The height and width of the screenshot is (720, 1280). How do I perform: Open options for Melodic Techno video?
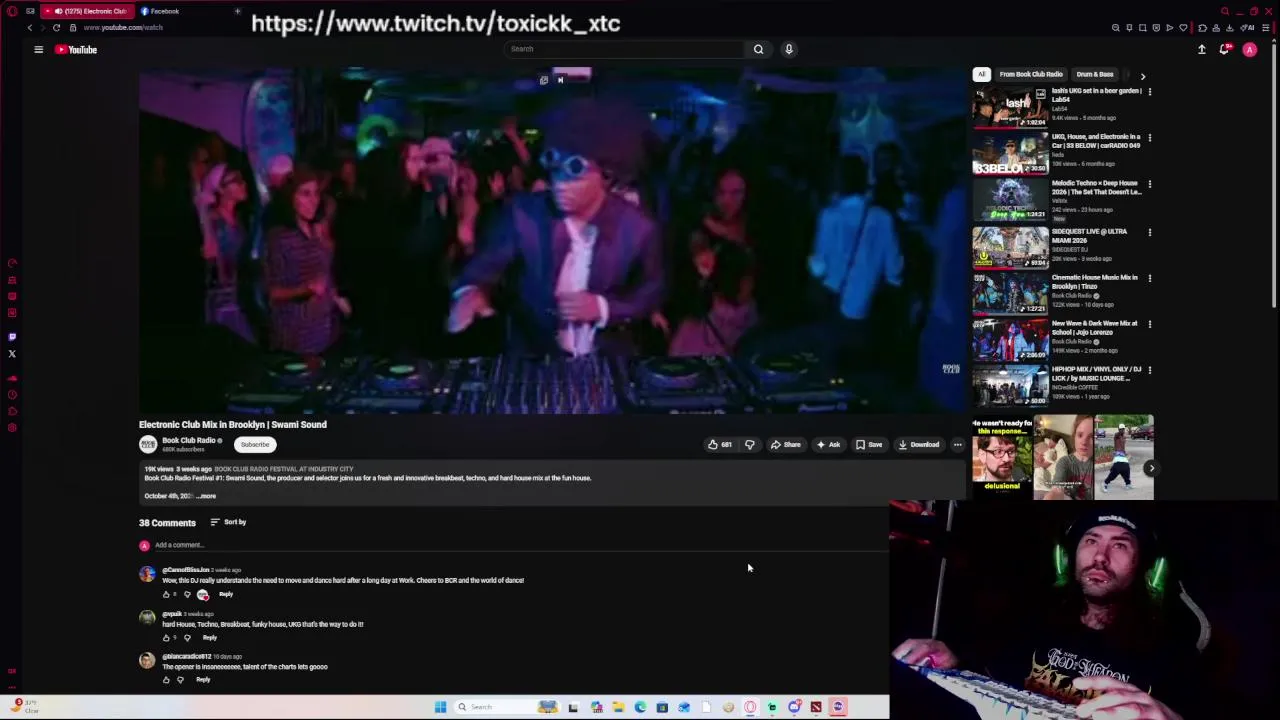[1149, 184]
